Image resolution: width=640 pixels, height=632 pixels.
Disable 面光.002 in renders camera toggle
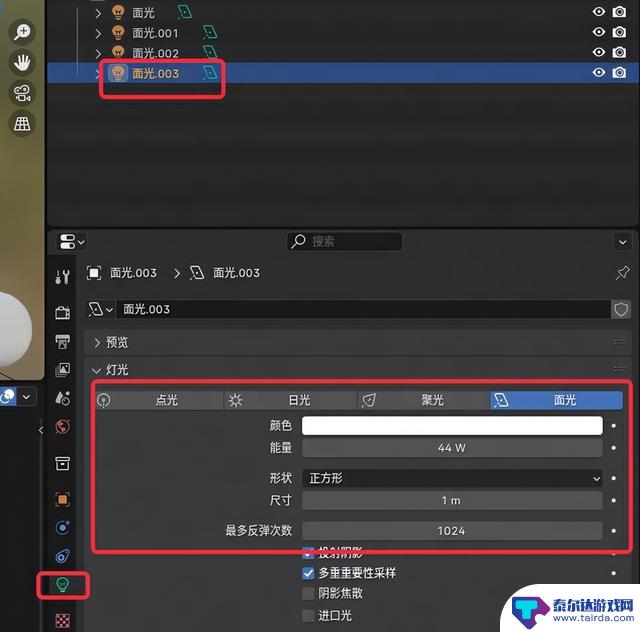point(619,52)
